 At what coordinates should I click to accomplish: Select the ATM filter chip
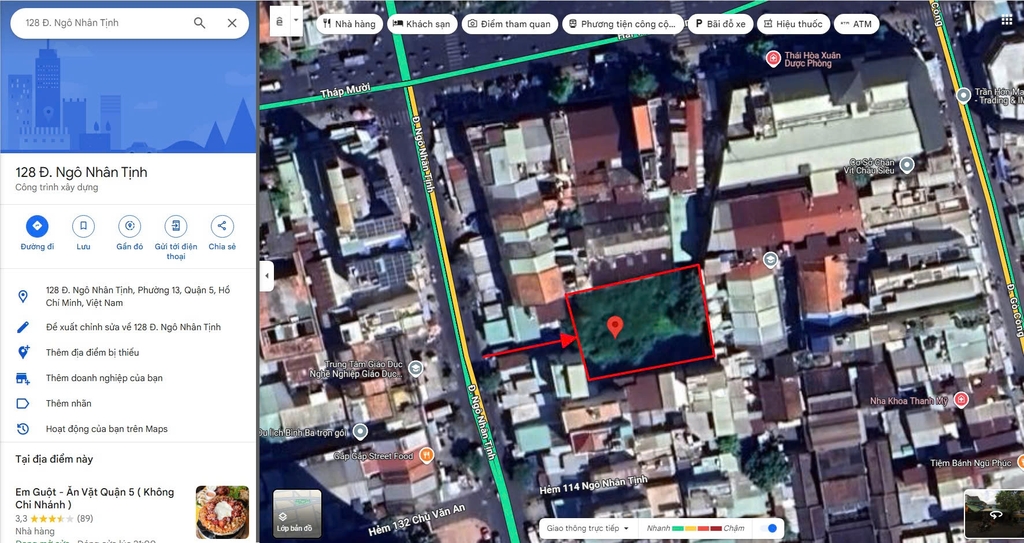point(856,24)
